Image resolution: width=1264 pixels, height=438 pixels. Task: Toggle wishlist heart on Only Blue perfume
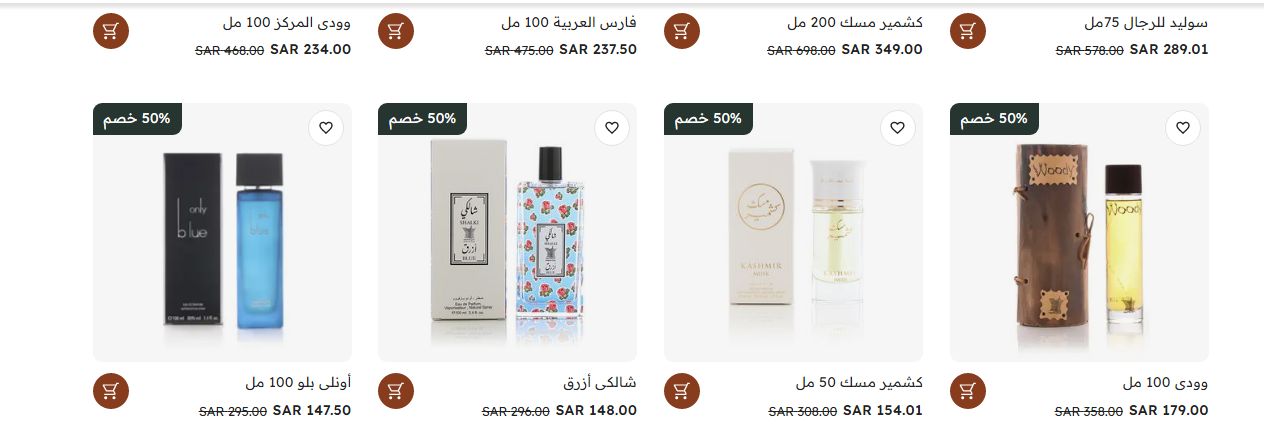(326, 128)
